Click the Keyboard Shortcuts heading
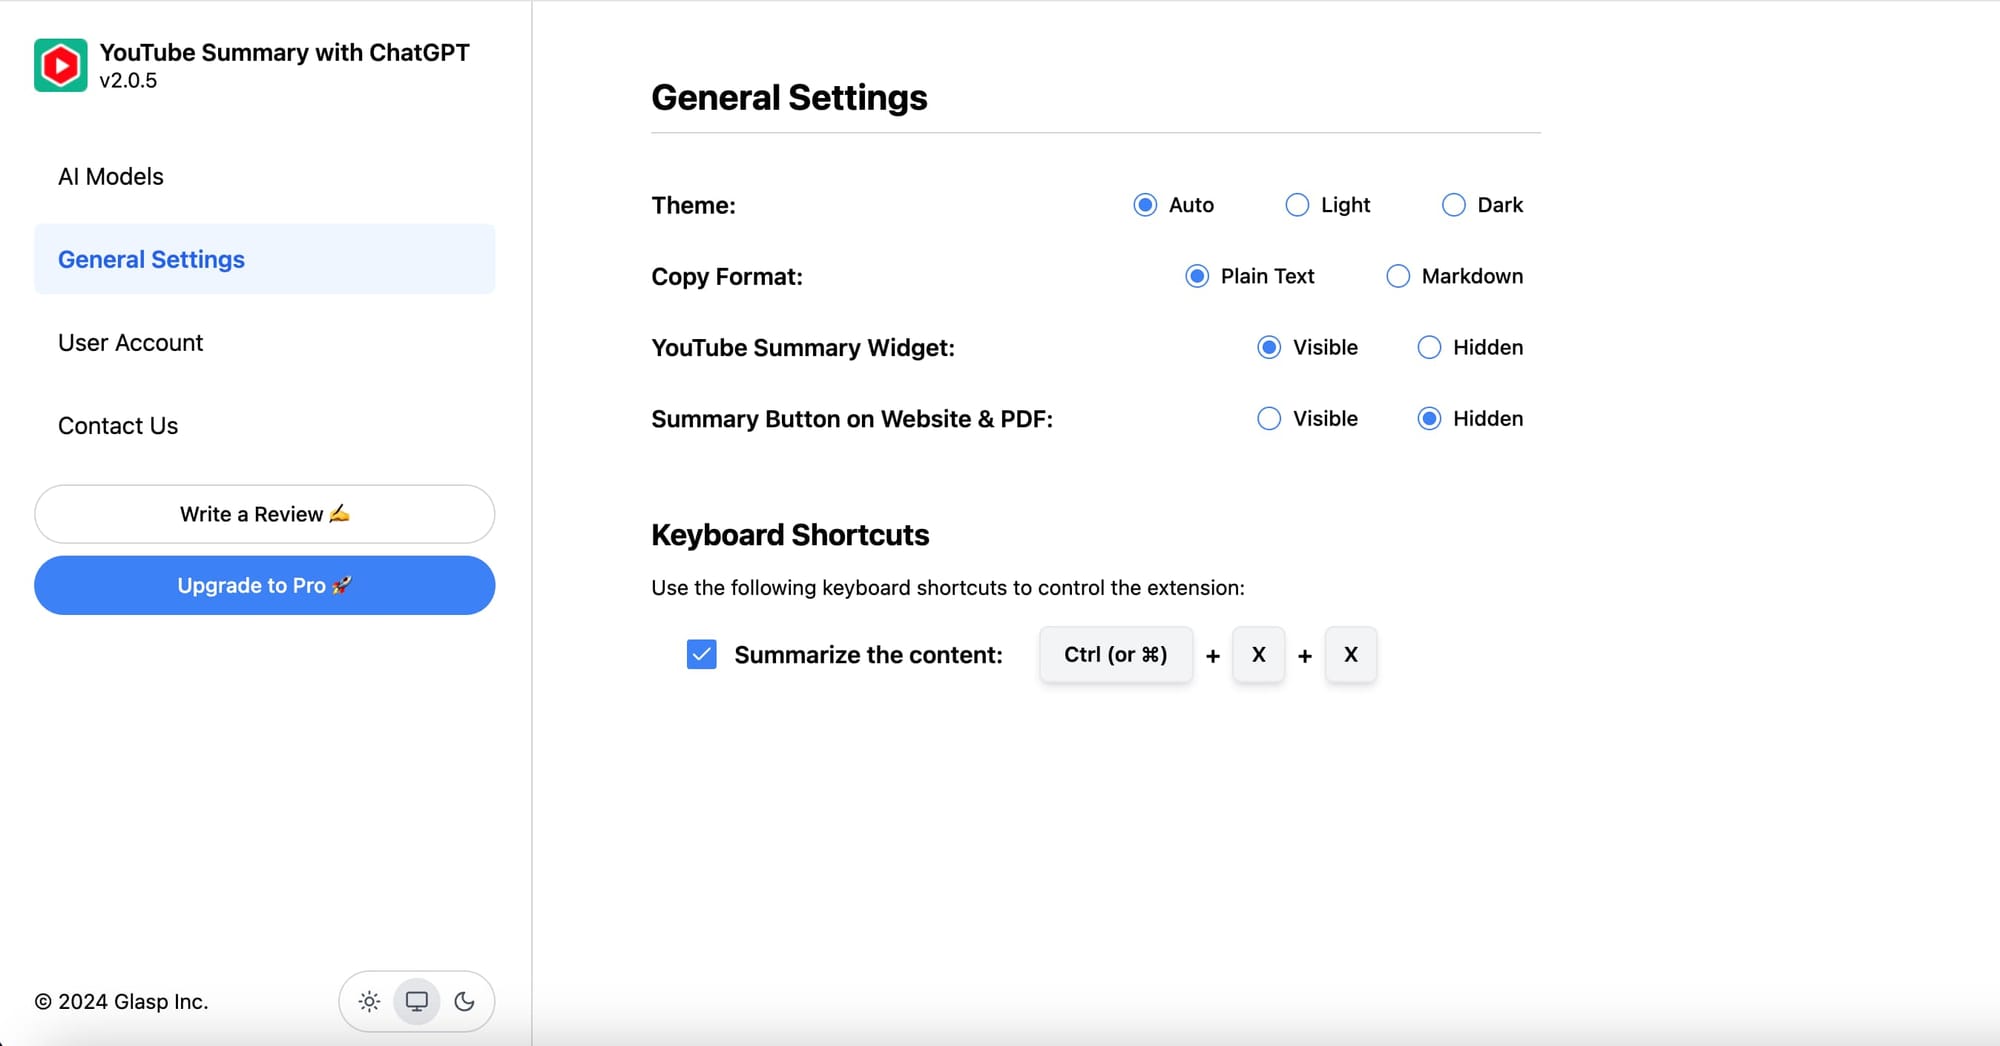The image size is (2000, 1046). point(790,535)
